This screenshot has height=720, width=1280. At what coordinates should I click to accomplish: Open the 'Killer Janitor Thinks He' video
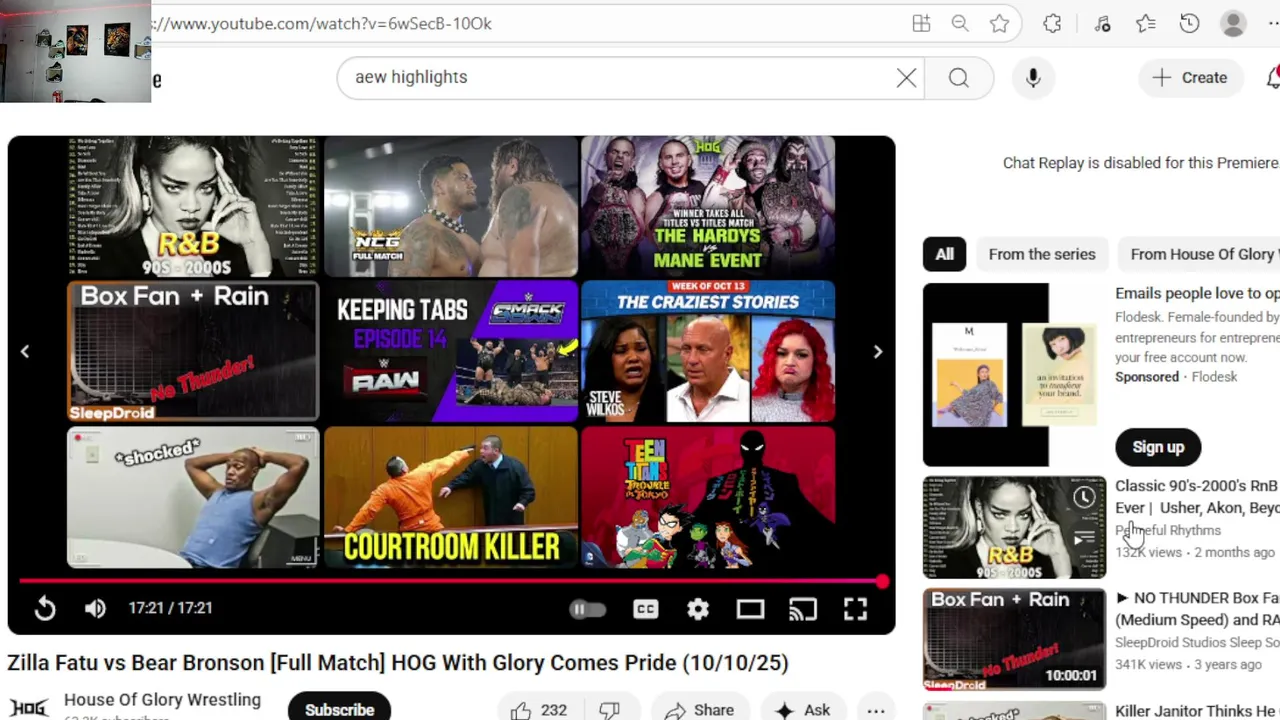click(1197, 711)
